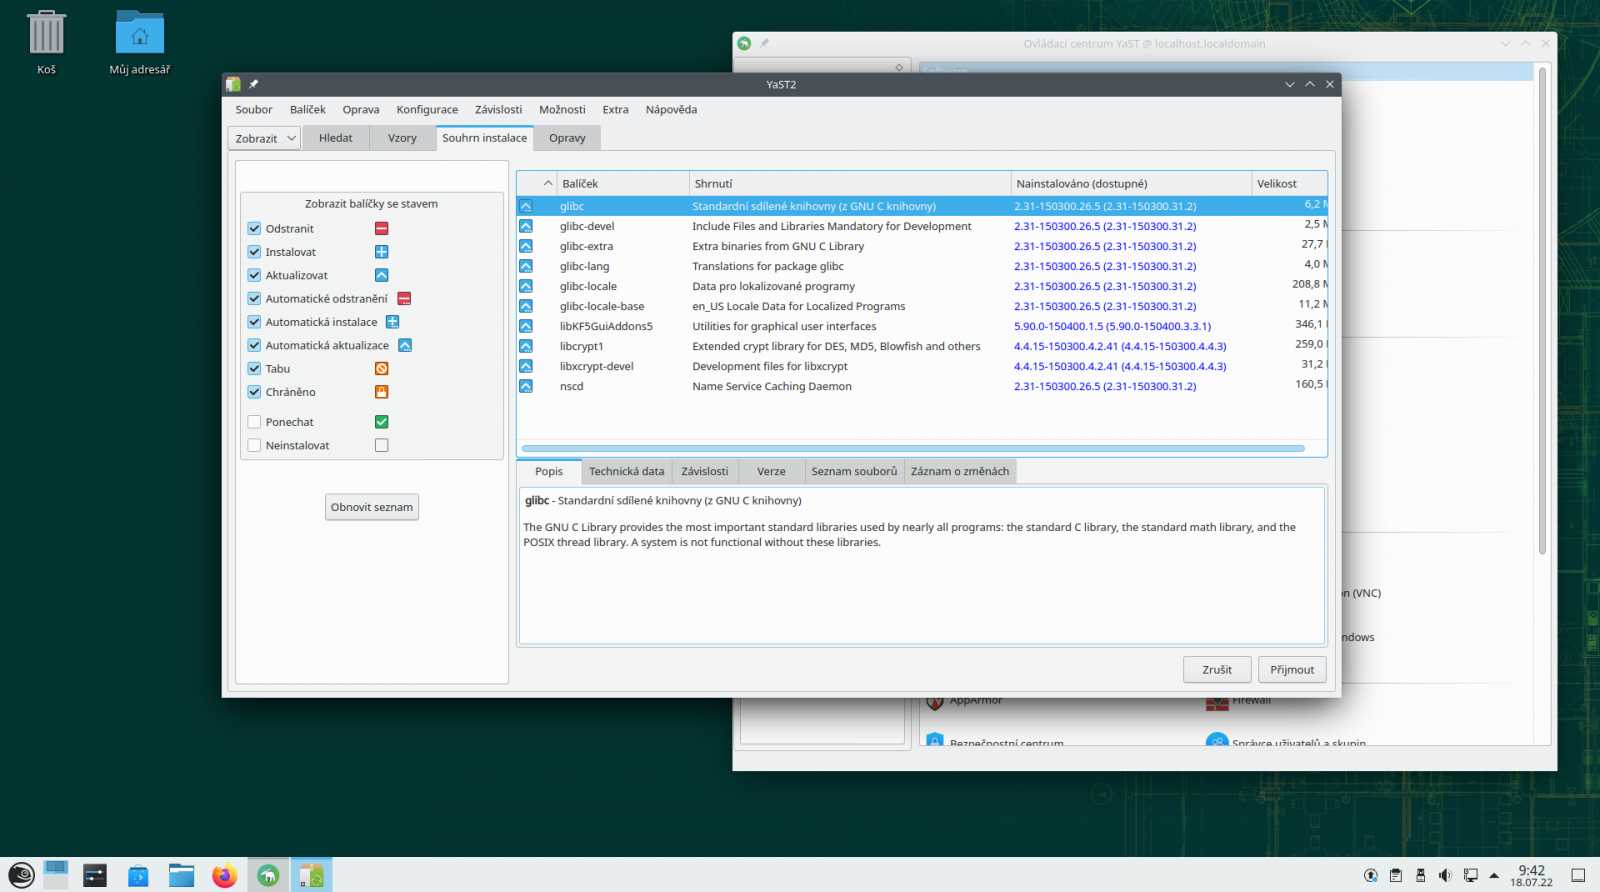The width and height of the screenshot is (1600, 892).
Task: Switch to the Vzory tab
Action: click(x=402, y=138)
